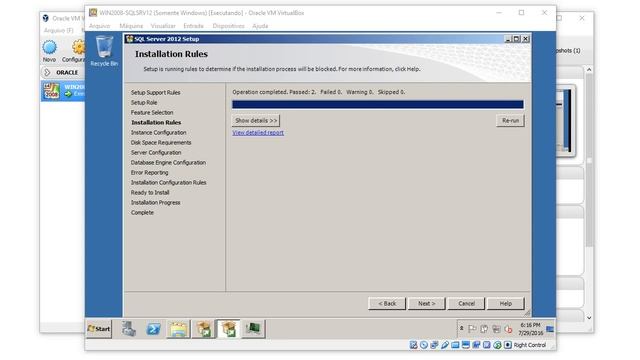Click the VM preview thumbnail in Manager
The width and height of the screenshot is (640, 360).
click(x=565, y=121)
